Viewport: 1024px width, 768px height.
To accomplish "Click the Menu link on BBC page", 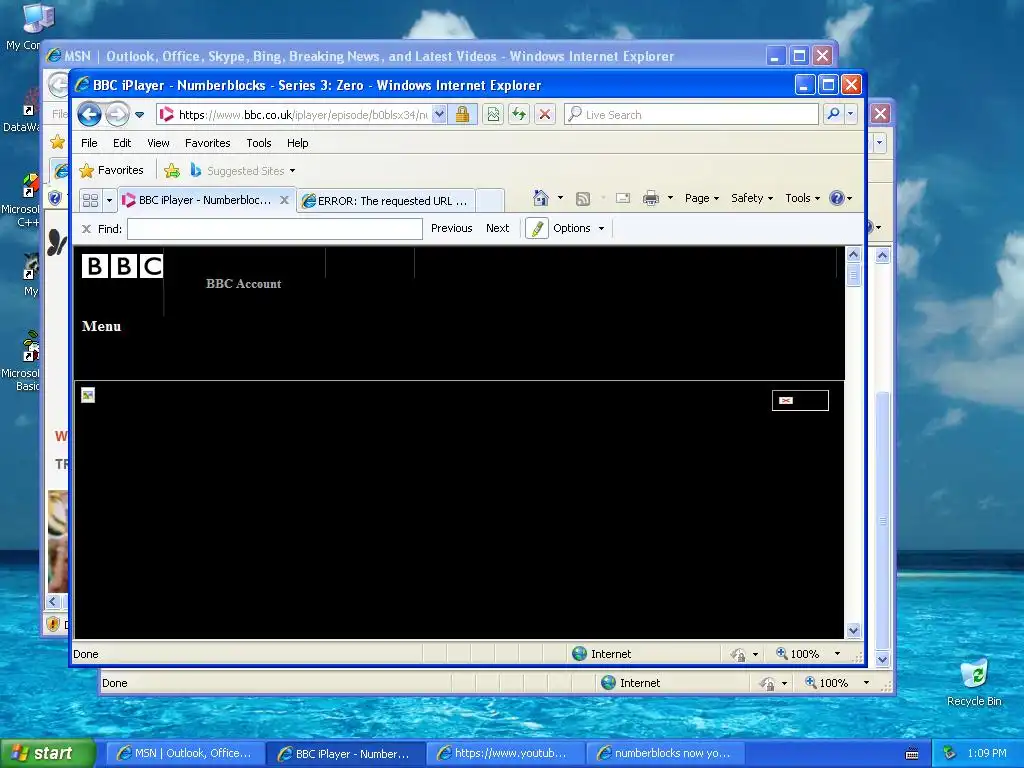I will pyautogui.click(x=101, y=326).
